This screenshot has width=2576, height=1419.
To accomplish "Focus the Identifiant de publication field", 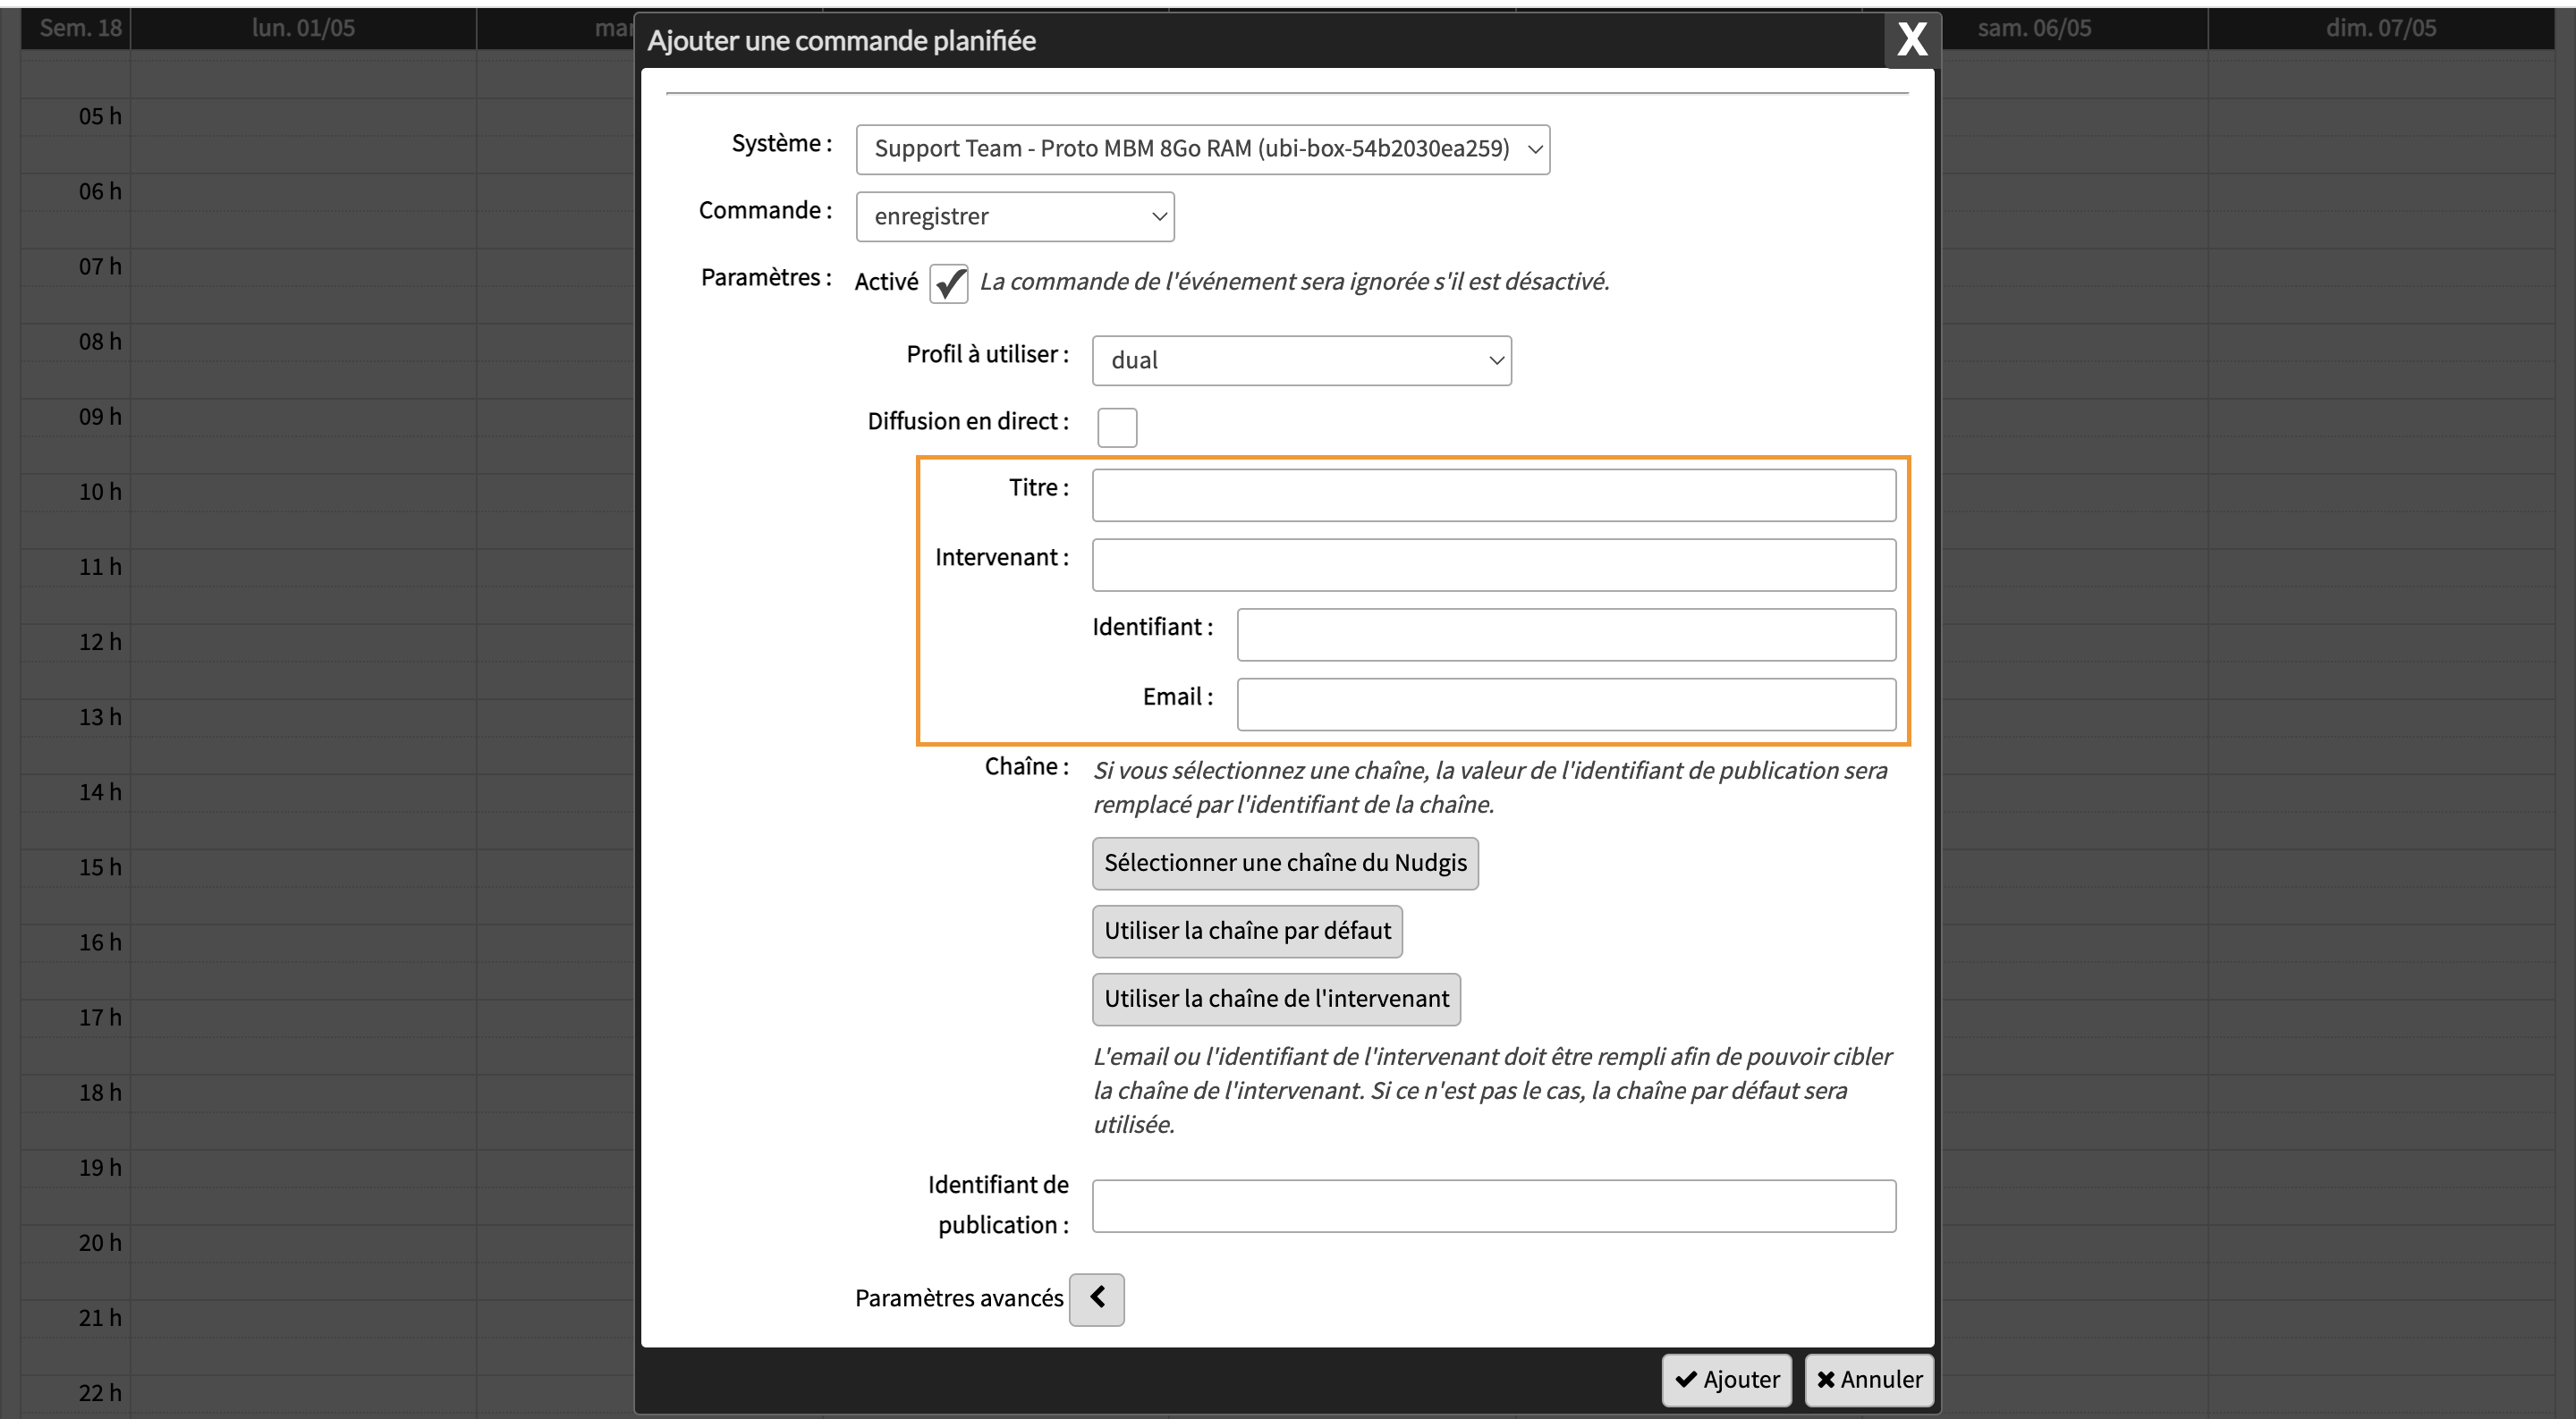I will point(1494,1206).
